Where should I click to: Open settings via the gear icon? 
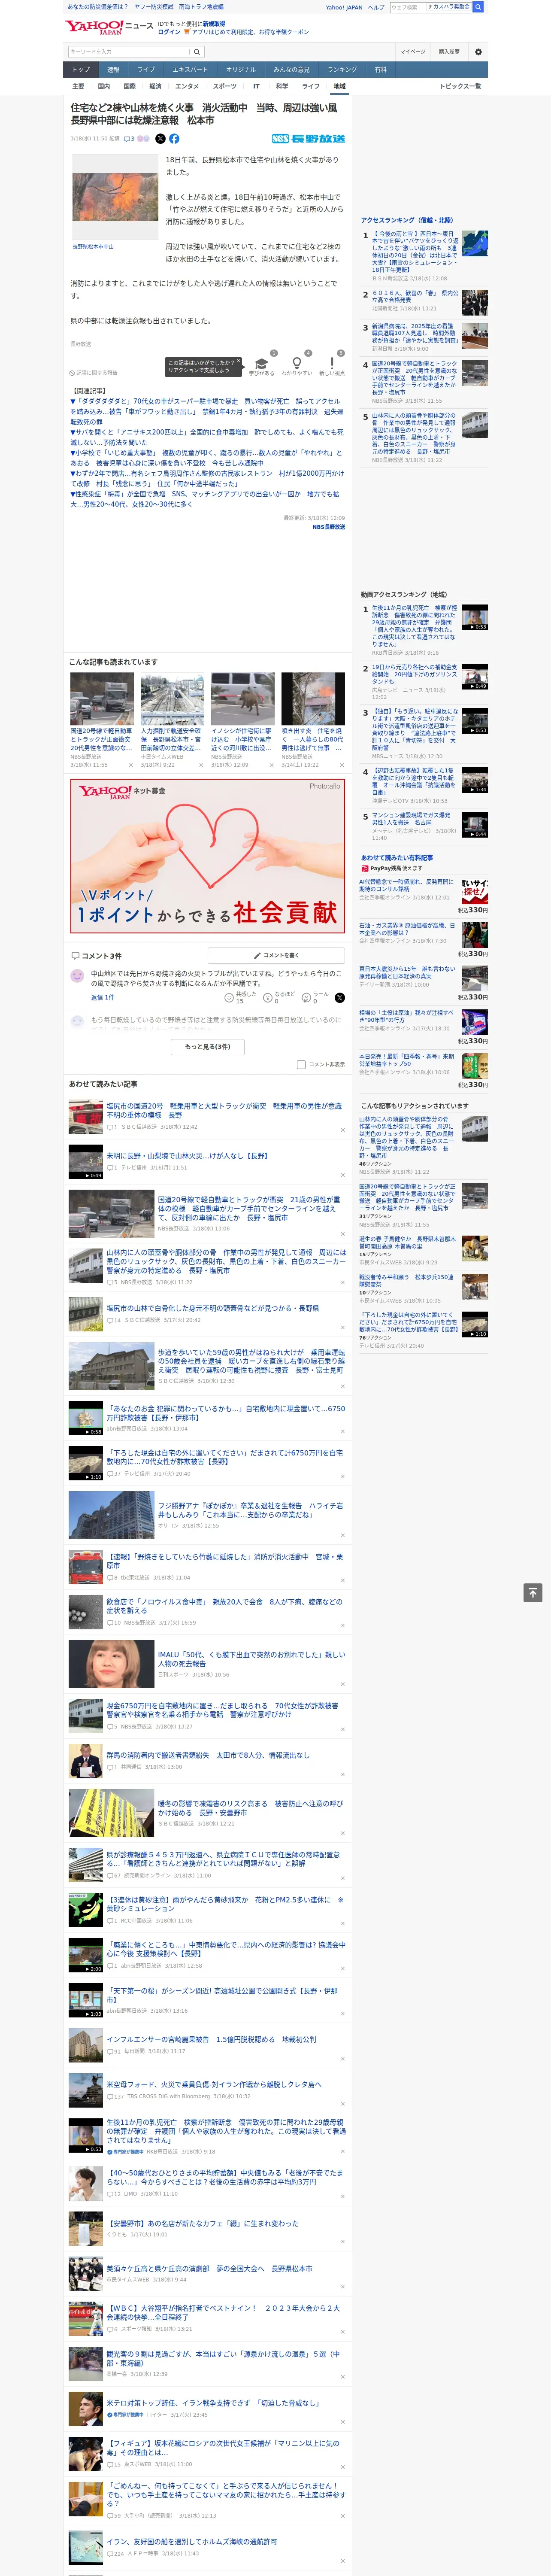(478, 52)
